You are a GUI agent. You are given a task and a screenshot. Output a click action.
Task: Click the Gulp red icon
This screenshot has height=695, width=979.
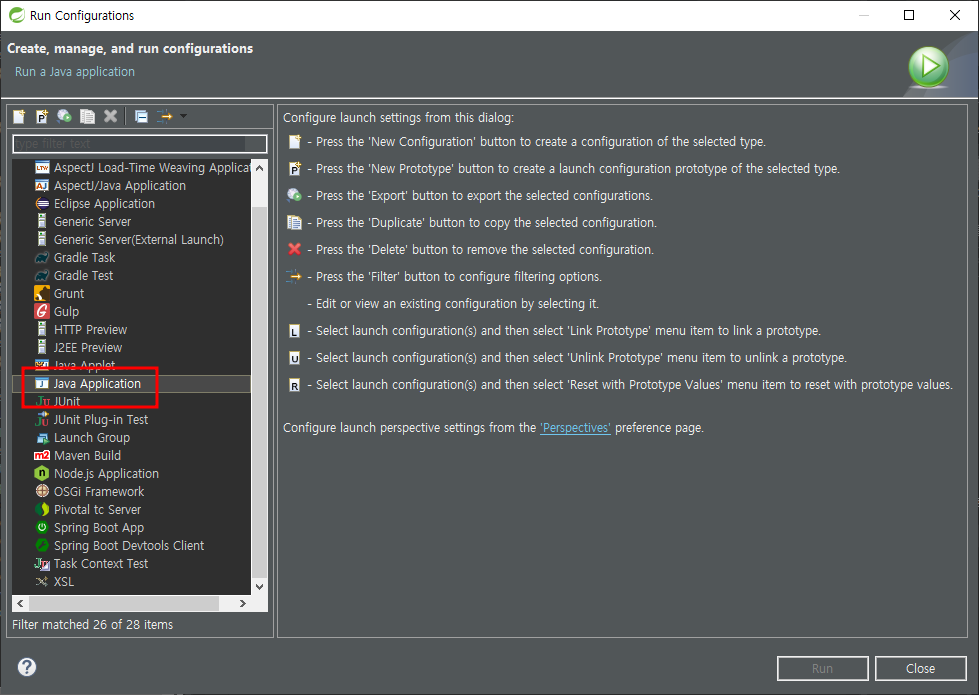[42, 311]
